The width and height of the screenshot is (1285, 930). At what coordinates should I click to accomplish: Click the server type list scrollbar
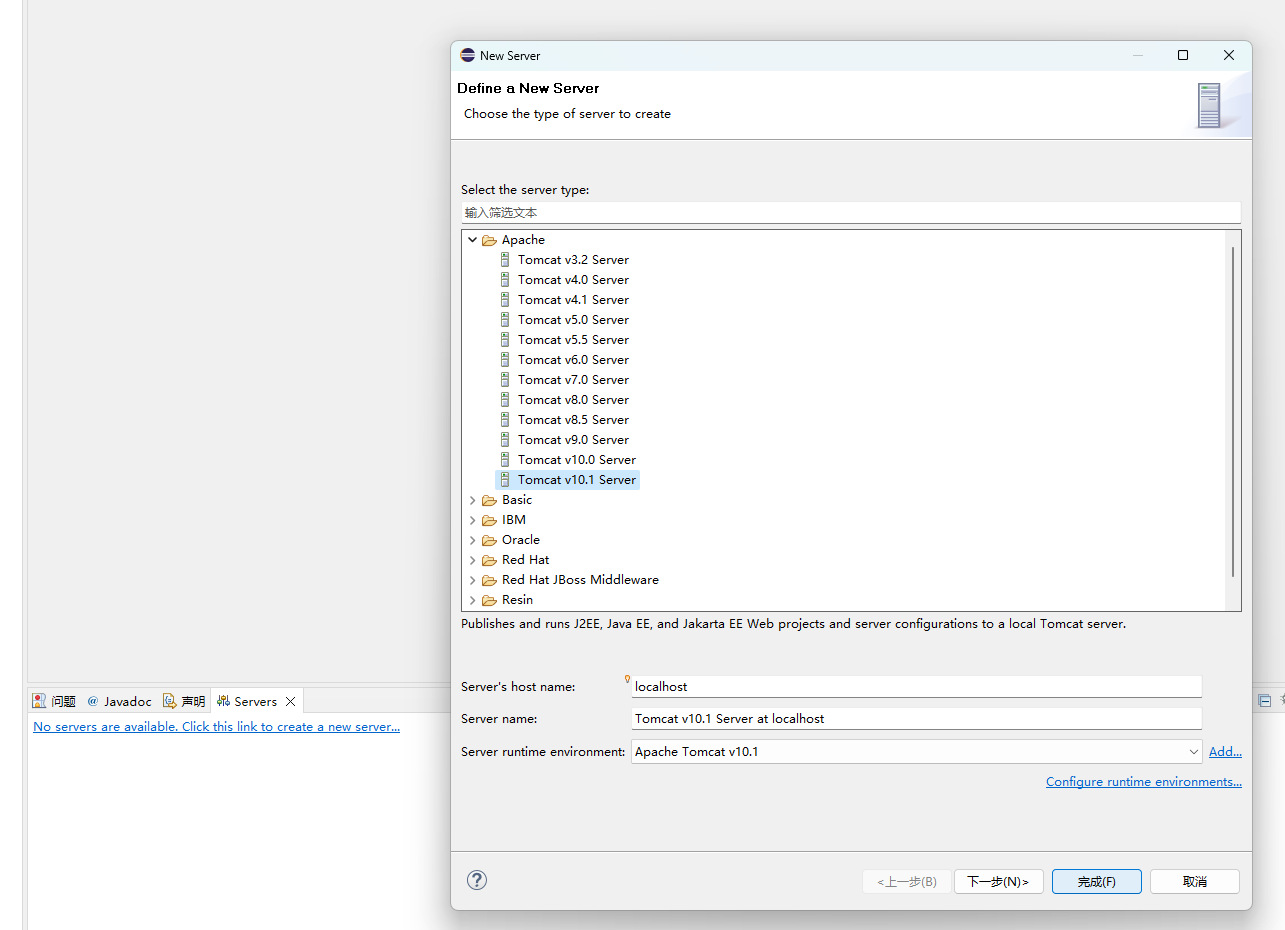[x=1233, y=411]
